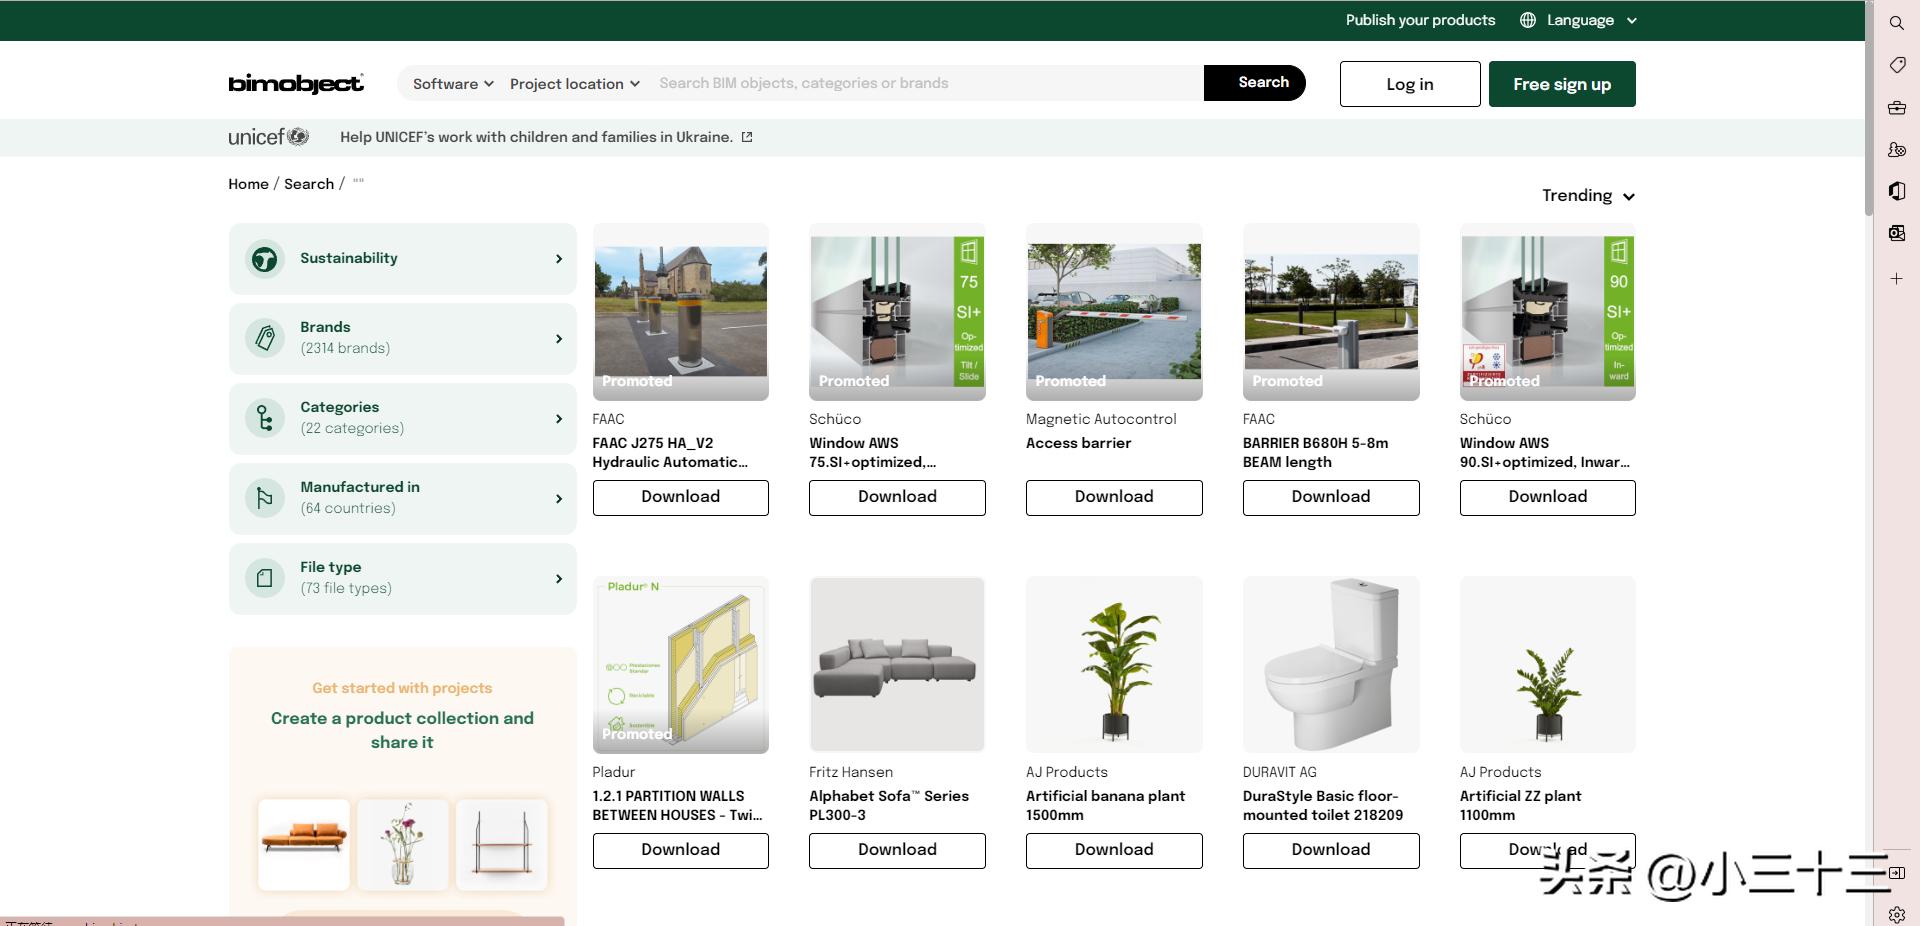This screenshot has width=1920, height=926.
Task: Open the browser sidebar search icon
Action: 1896,23
